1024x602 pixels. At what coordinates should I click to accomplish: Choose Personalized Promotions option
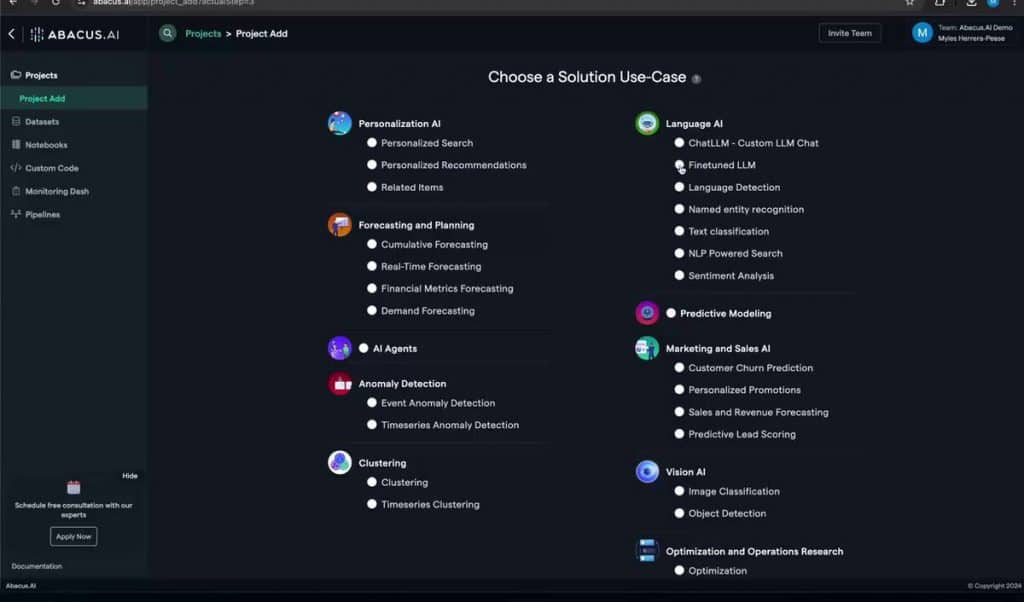(679, 390)
